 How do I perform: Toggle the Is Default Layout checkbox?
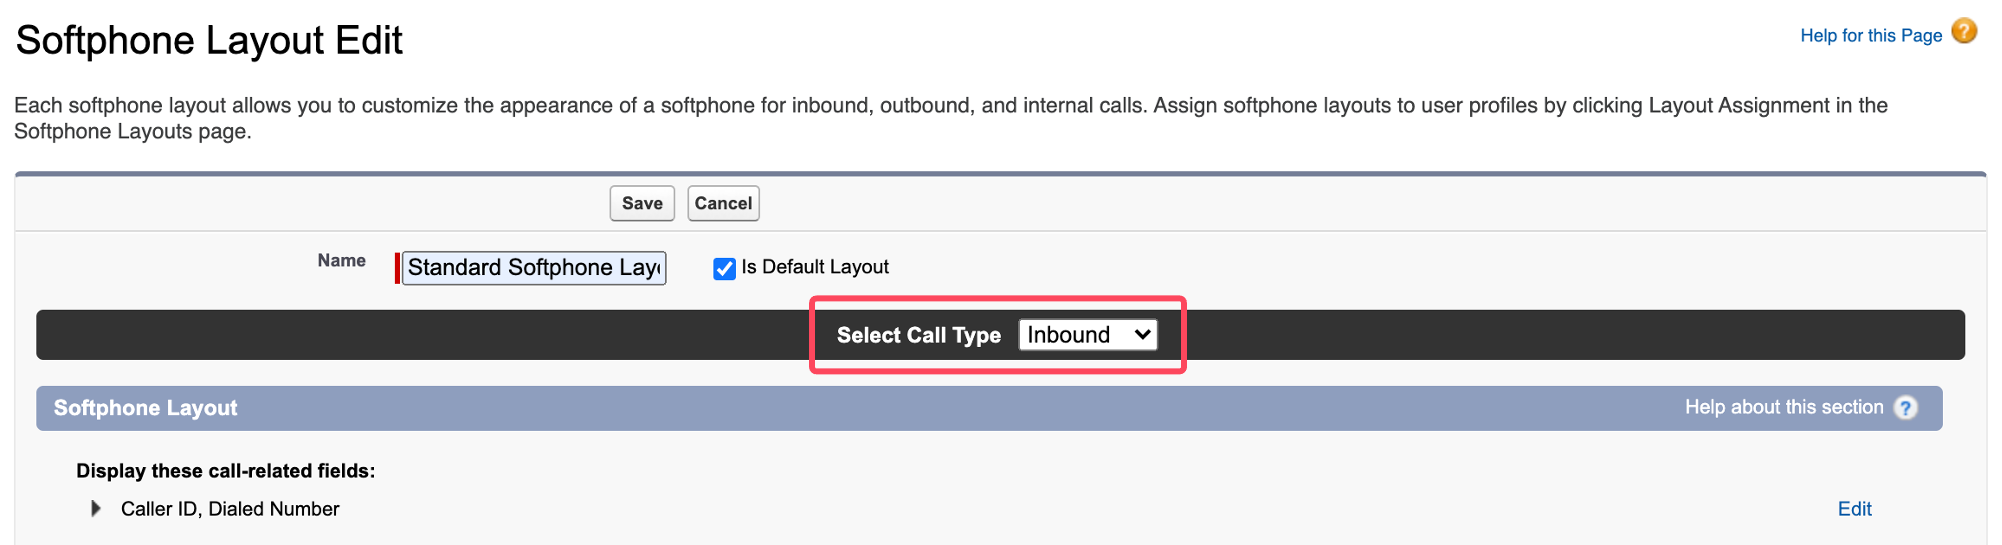[x=724, y=268]
